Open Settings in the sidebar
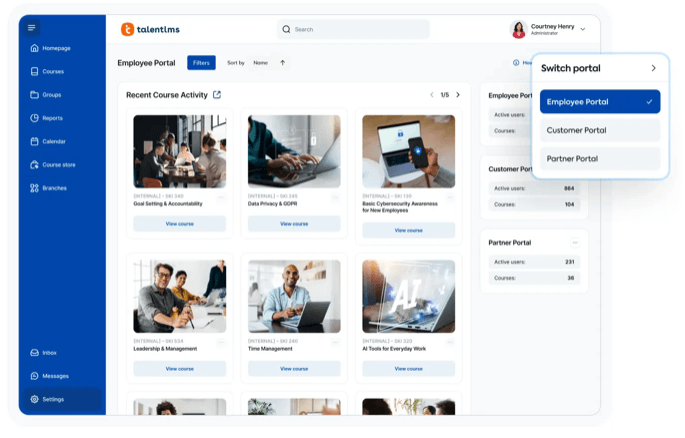 52,399
